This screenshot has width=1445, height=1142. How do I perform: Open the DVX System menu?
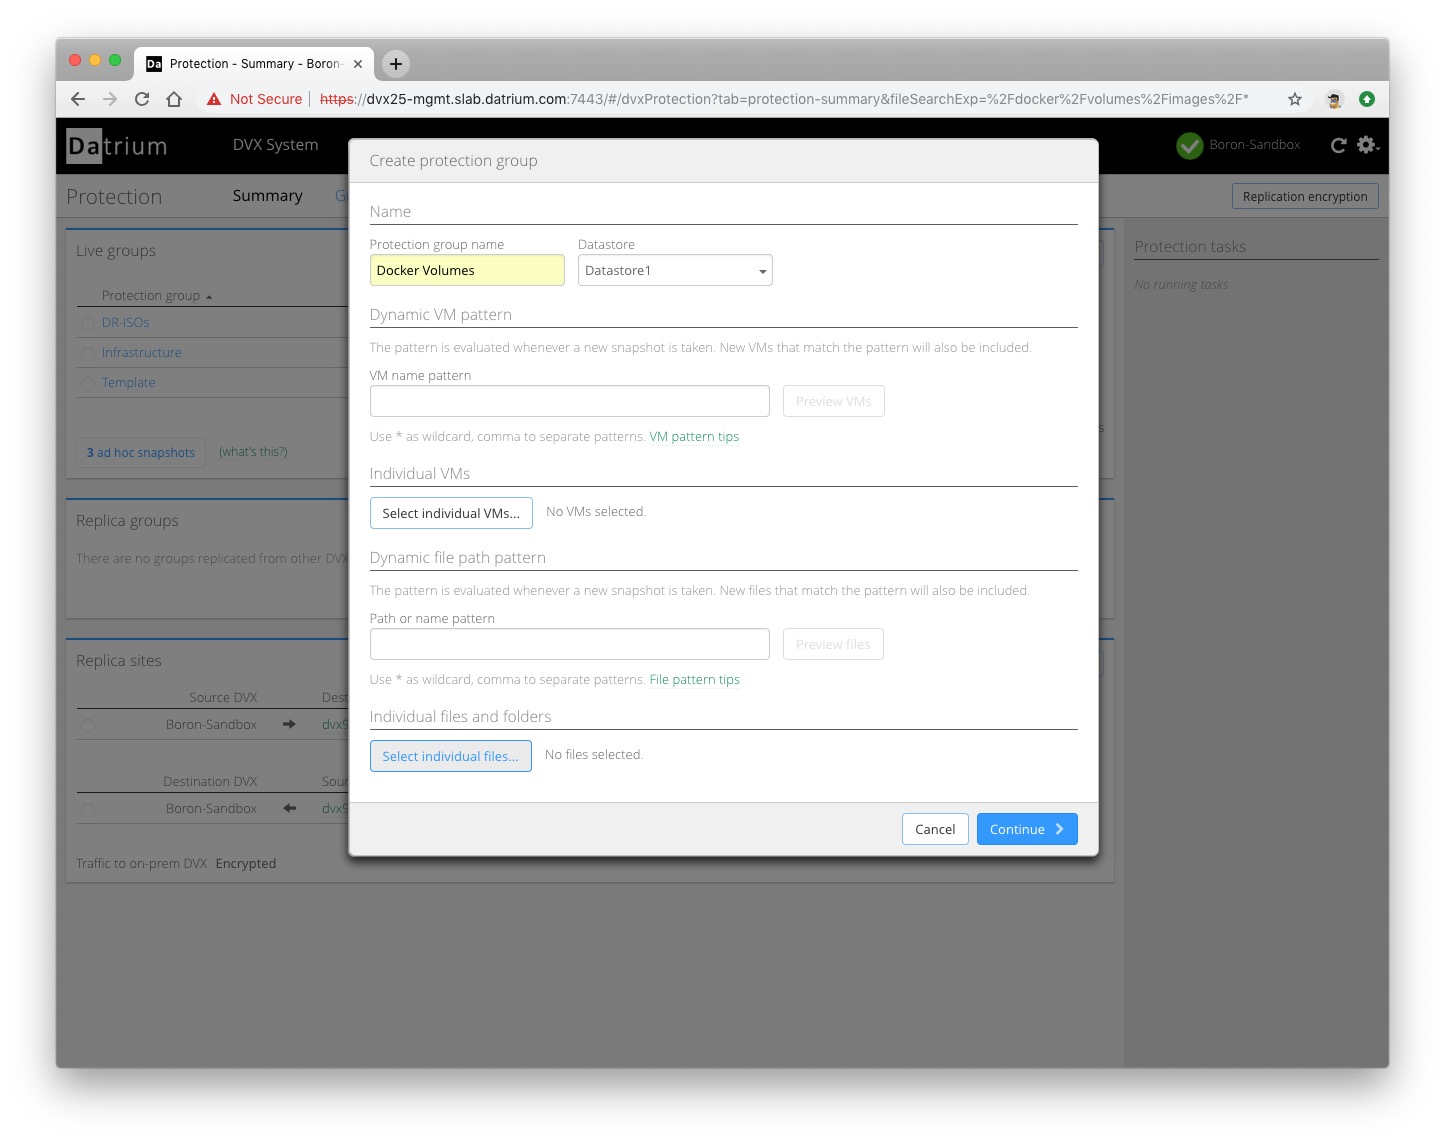276,145
